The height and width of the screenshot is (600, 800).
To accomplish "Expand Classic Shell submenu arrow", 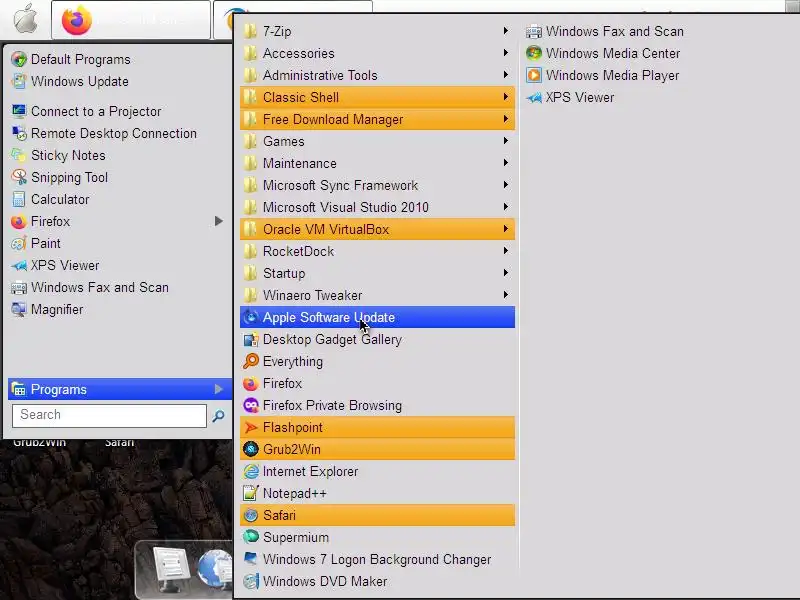I will tap(506, 96).
